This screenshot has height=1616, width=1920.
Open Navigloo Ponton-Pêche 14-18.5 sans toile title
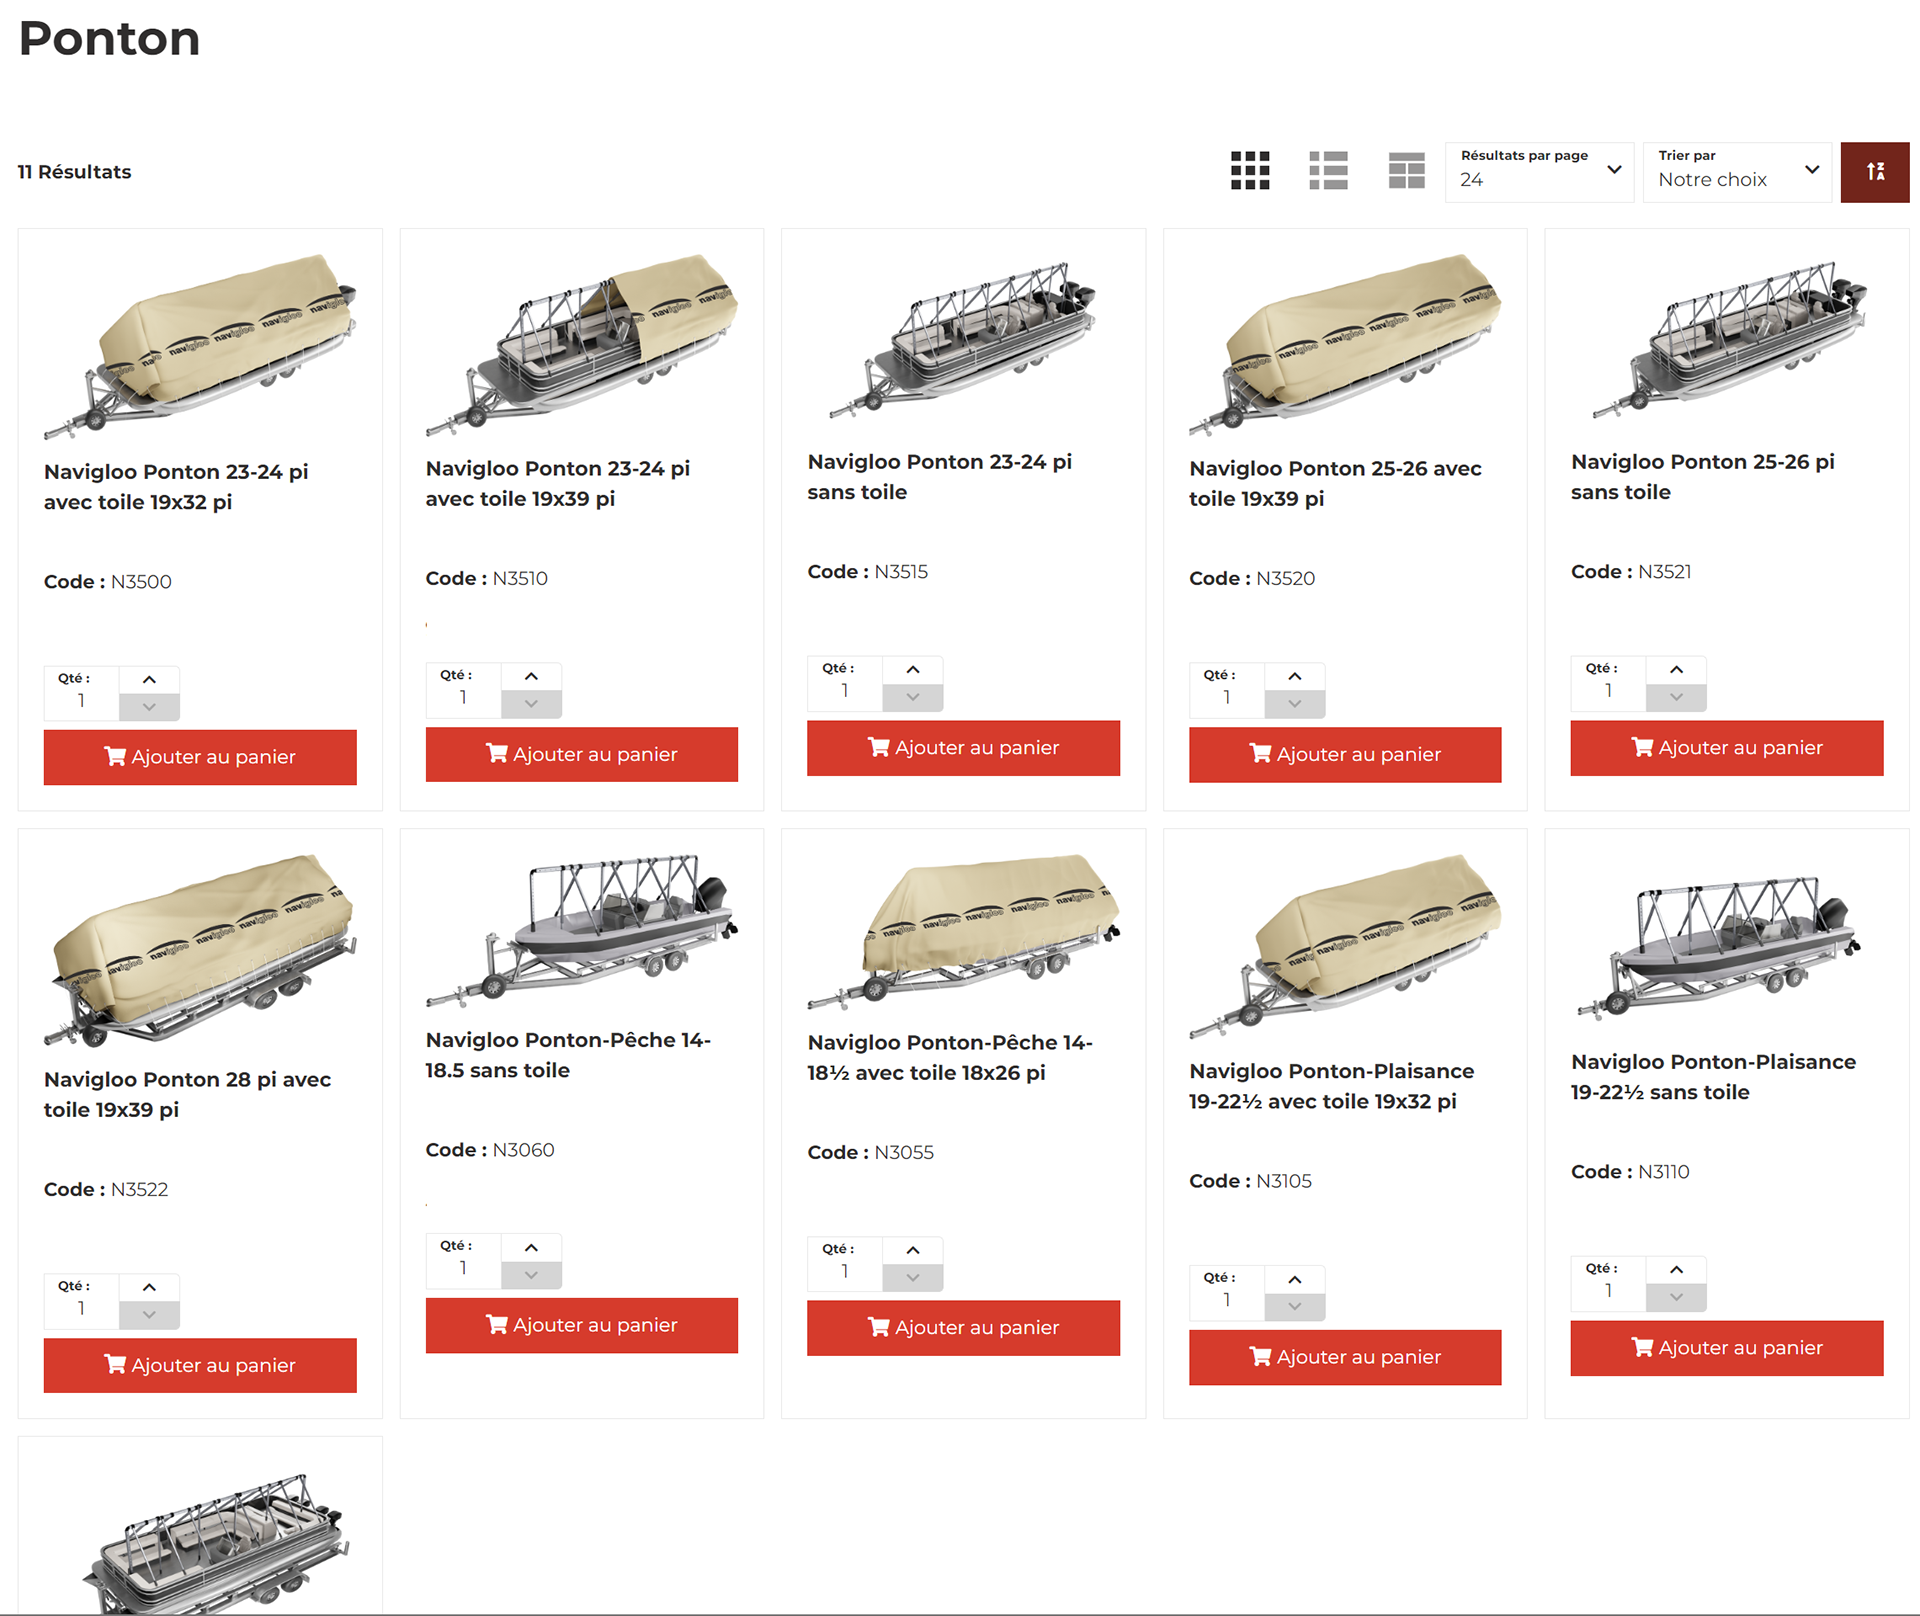(x=568, y=1055)
